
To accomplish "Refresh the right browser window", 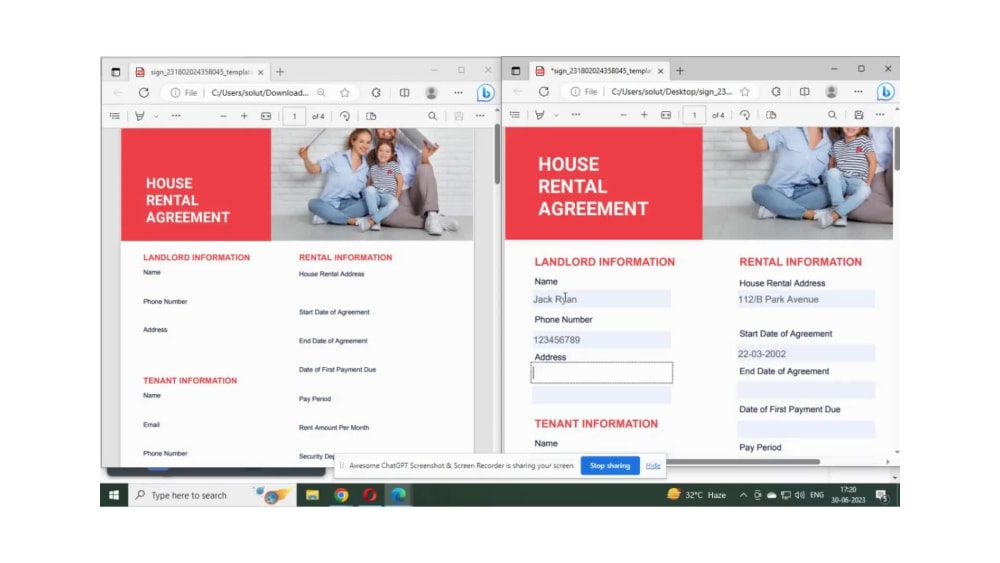I will coord(544,91).
